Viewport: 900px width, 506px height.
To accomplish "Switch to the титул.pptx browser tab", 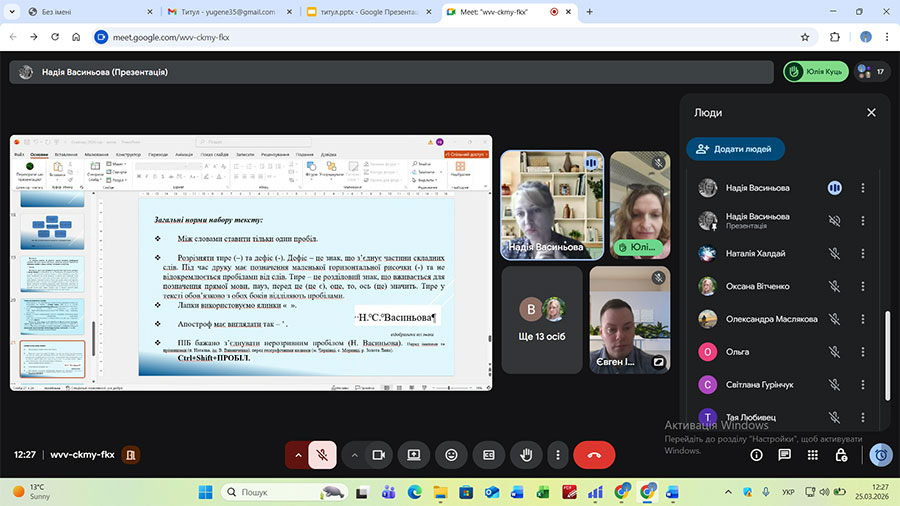I will tap(370, 12).
